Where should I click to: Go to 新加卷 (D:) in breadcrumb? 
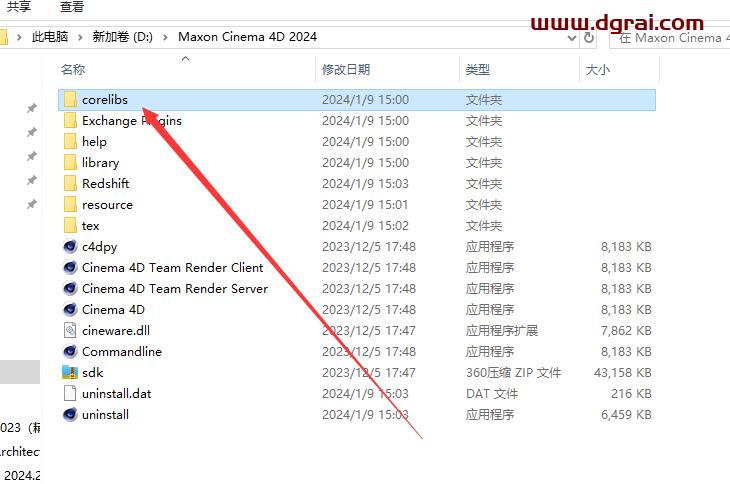122,37
